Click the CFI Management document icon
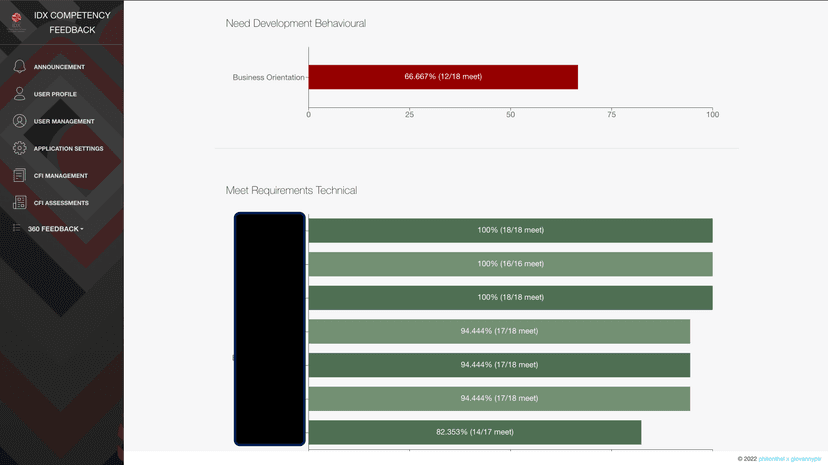The image size is (828, 465). coord(20,175)
